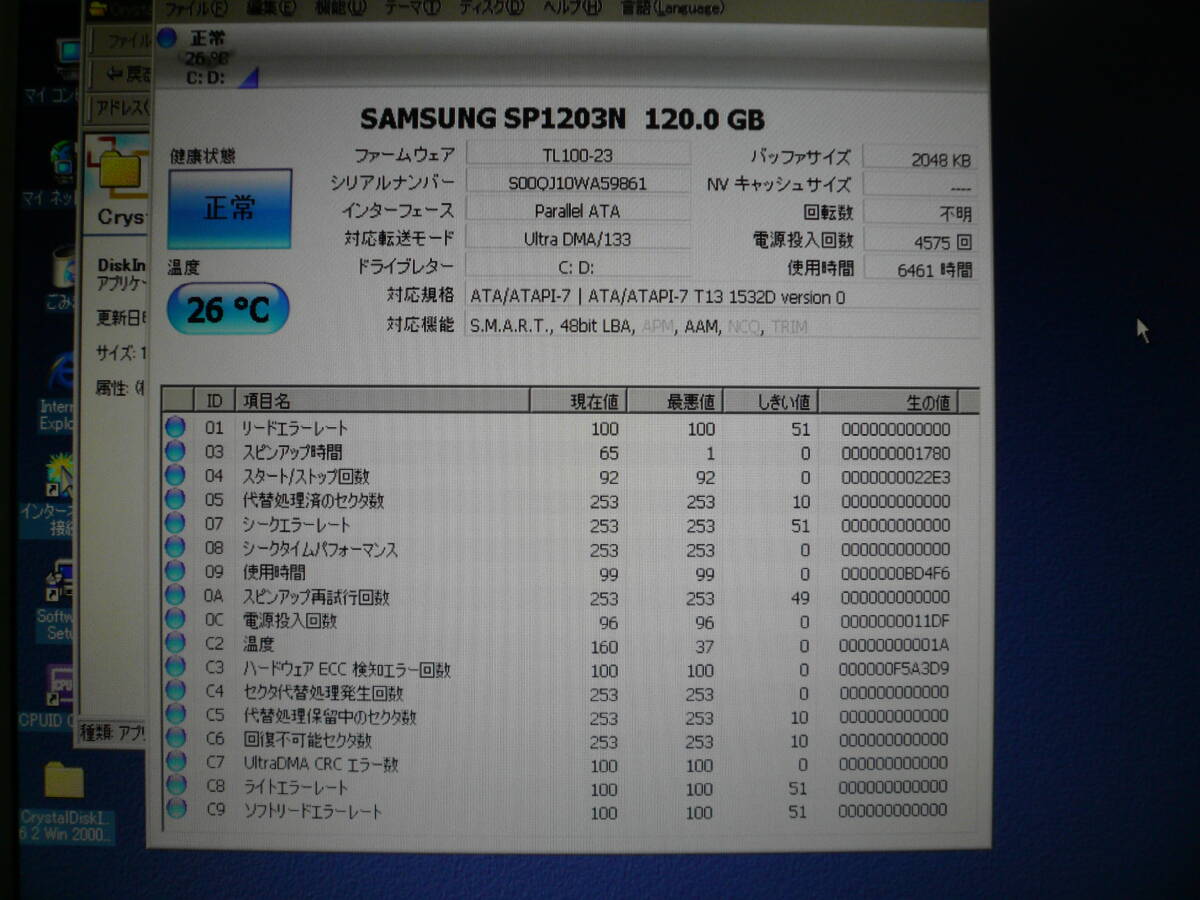Click the transfer mode field Ultra DMA/133

coord(578,239)
